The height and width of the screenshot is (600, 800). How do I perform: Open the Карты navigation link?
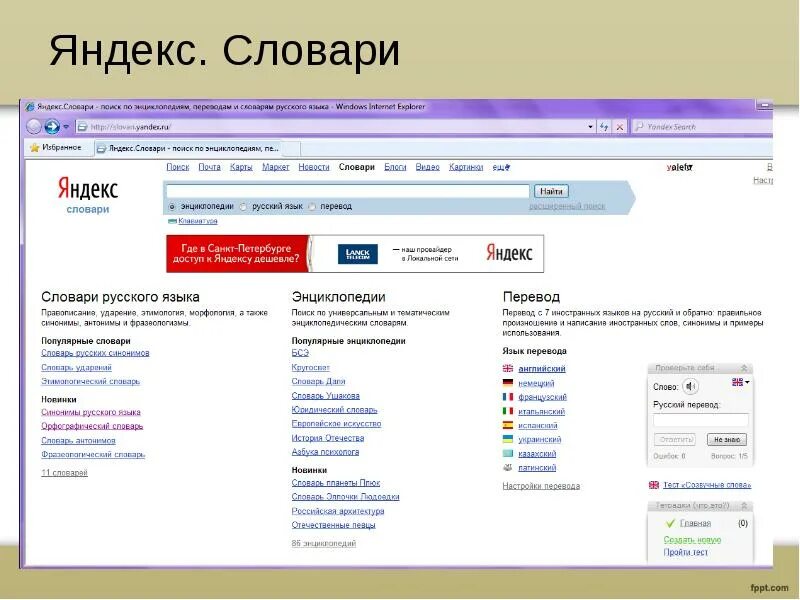click(x=241, y=167)
